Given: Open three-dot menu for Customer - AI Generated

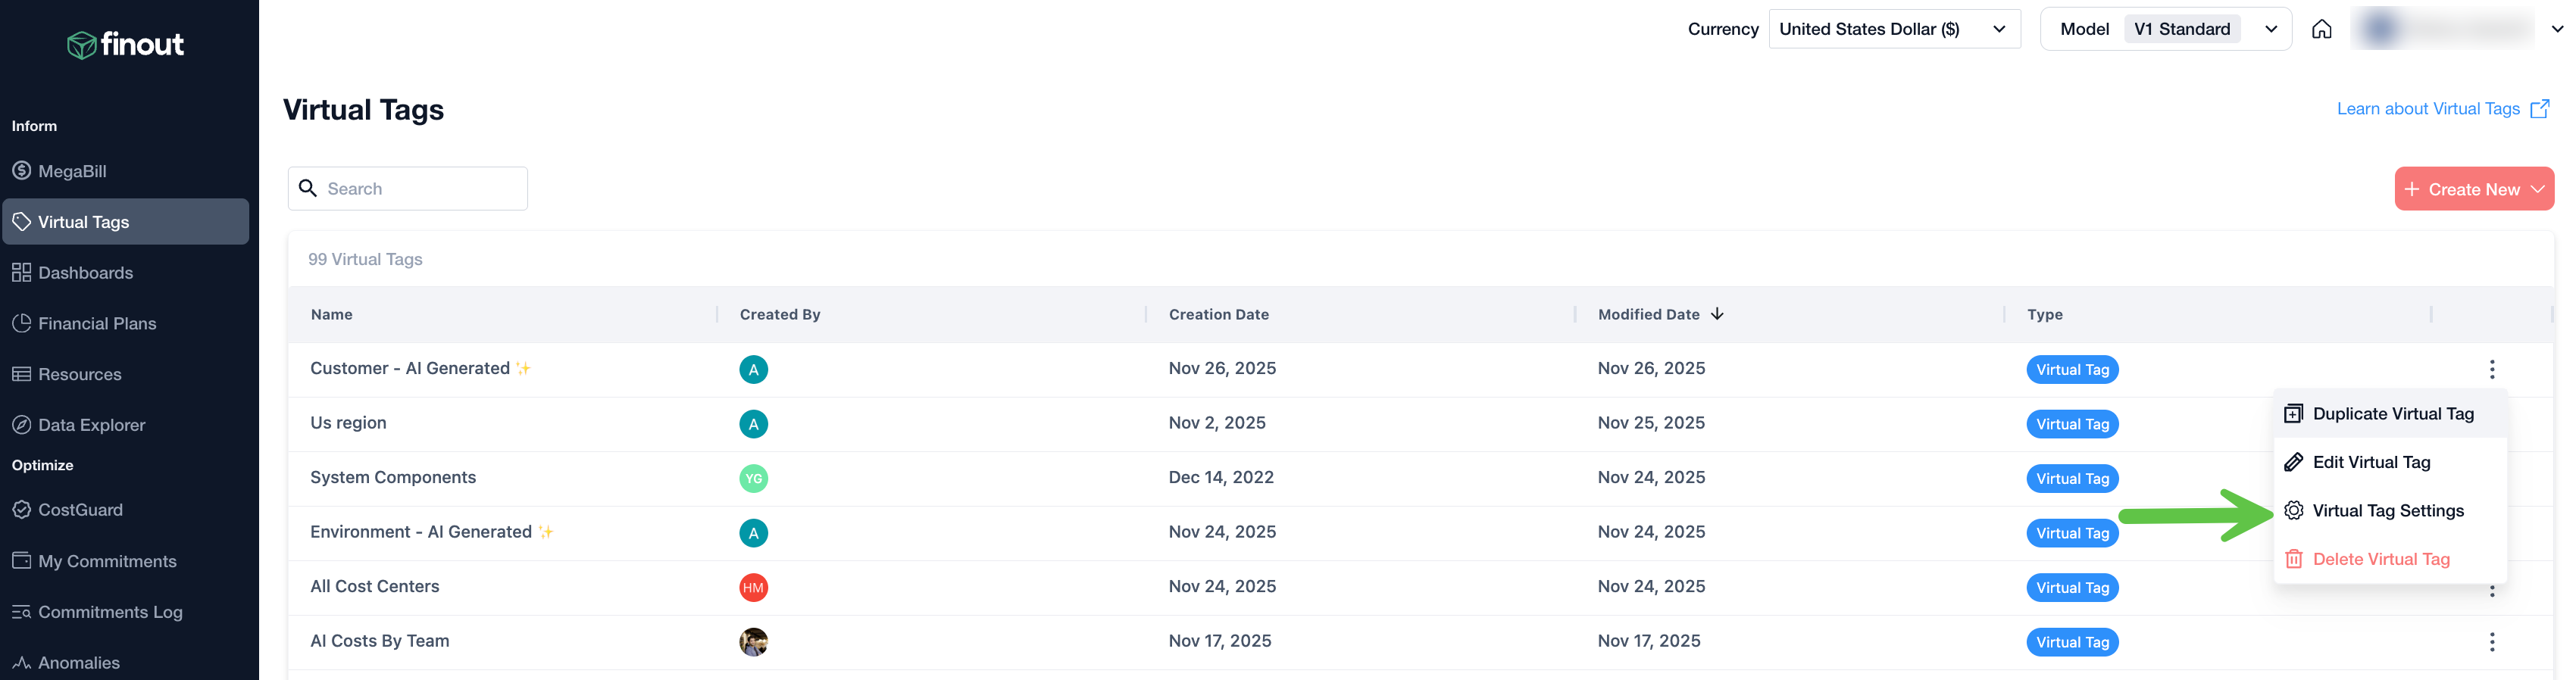Looking at the screenshot, I should 2491,369.
